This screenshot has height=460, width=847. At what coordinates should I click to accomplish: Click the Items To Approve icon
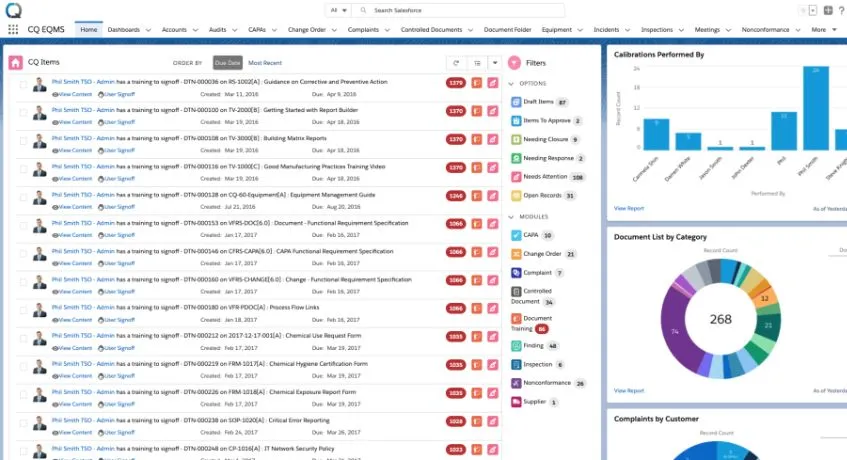tap(516, 120)
